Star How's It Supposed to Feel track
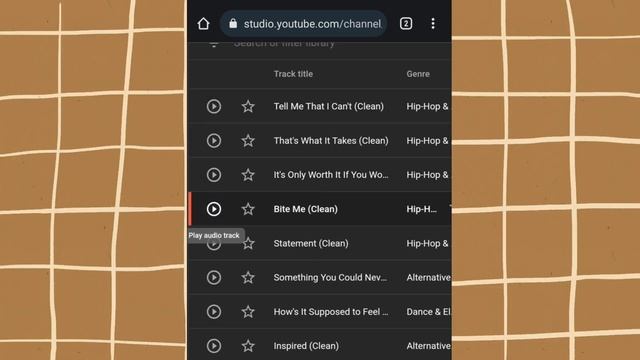Screen dimensions: 640x360 (248, 312)
